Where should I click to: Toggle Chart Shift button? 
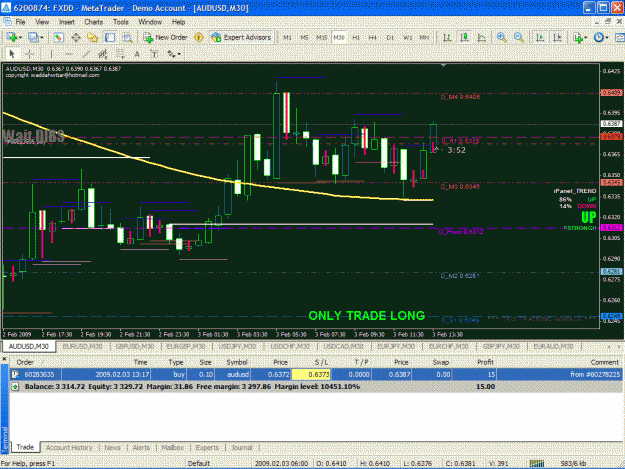pos(558,37)
